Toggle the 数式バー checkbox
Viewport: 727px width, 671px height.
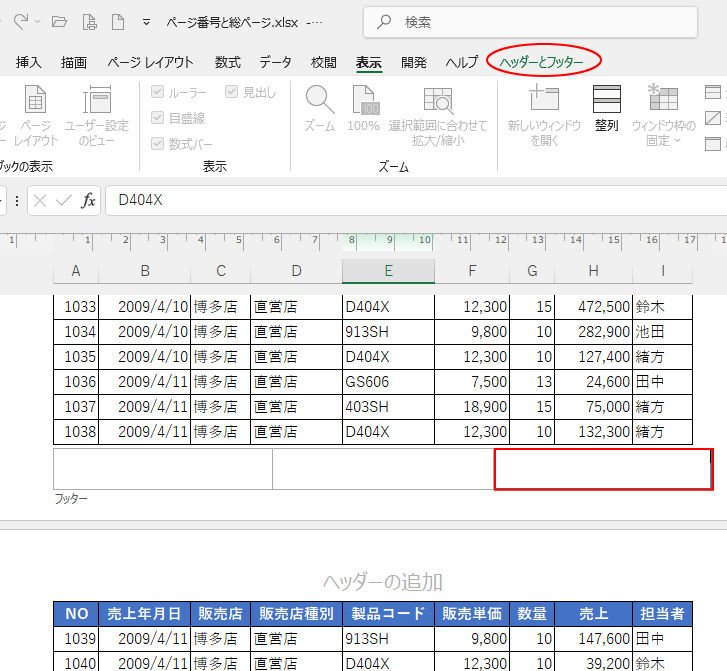pyautogui.click(x=157, y=144)
